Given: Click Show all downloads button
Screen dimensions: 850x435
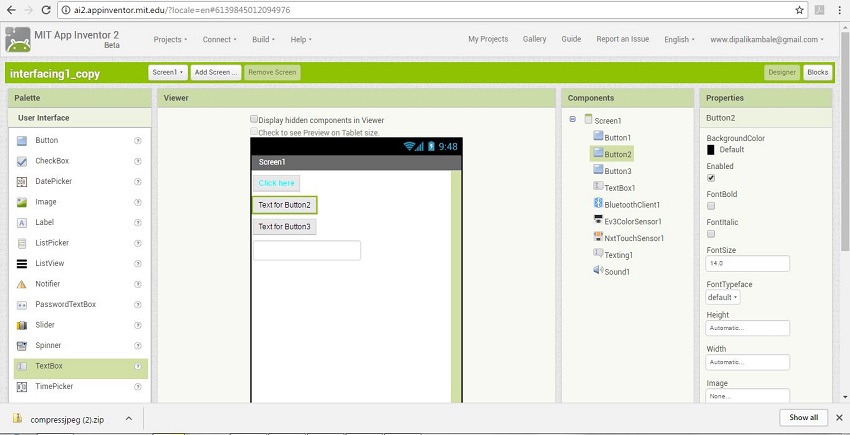Looking at the screenshot, I should tap(803, 418).
